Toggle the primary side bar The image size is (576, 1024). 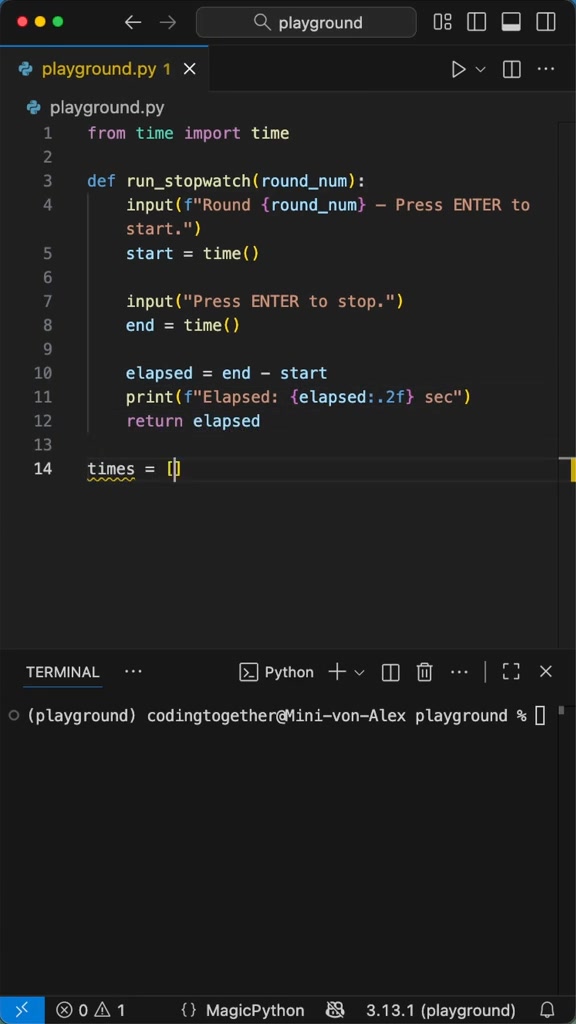pyautogui.click(x=477, y=22)
